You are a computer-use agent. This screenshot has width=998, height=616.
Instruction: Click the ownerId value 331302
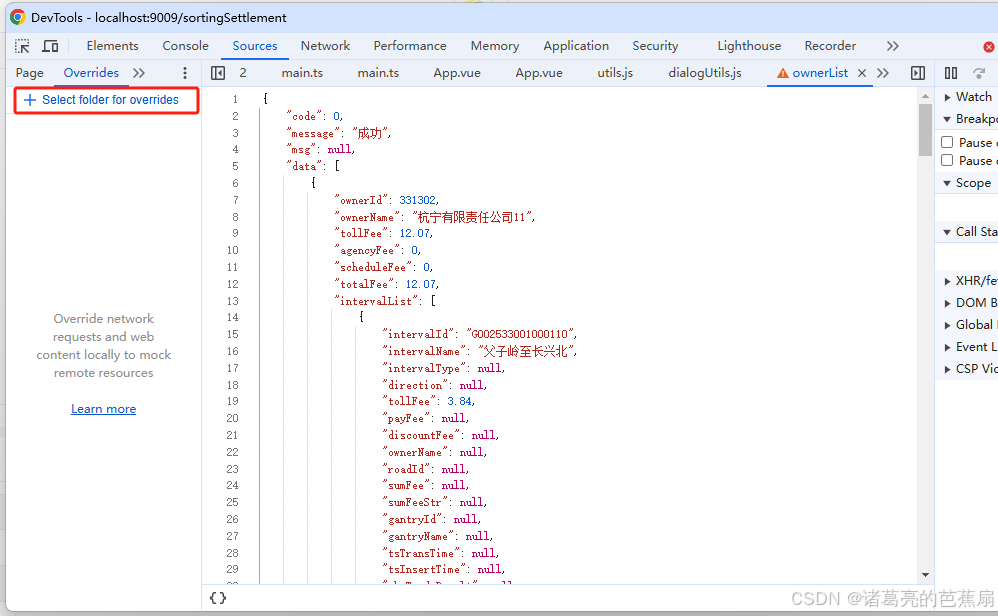tap(418, 200)
